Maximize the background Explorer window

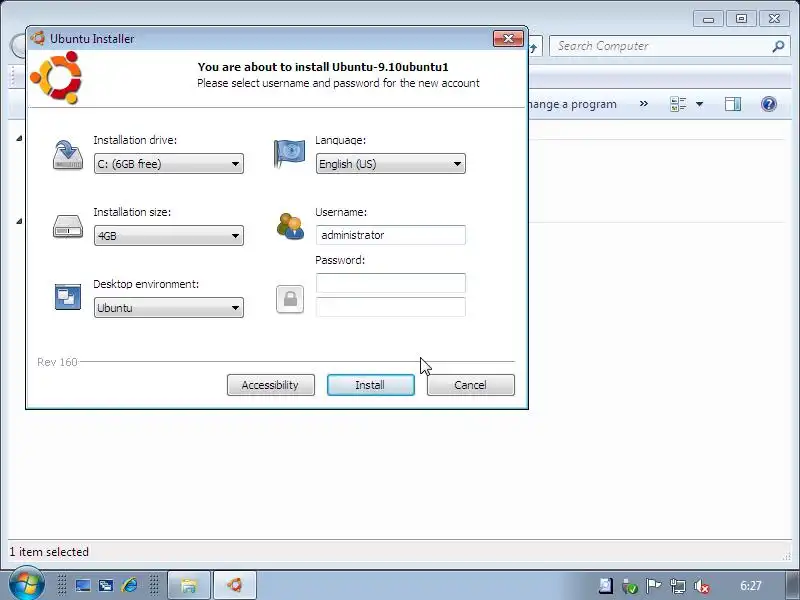coord(741,19)
